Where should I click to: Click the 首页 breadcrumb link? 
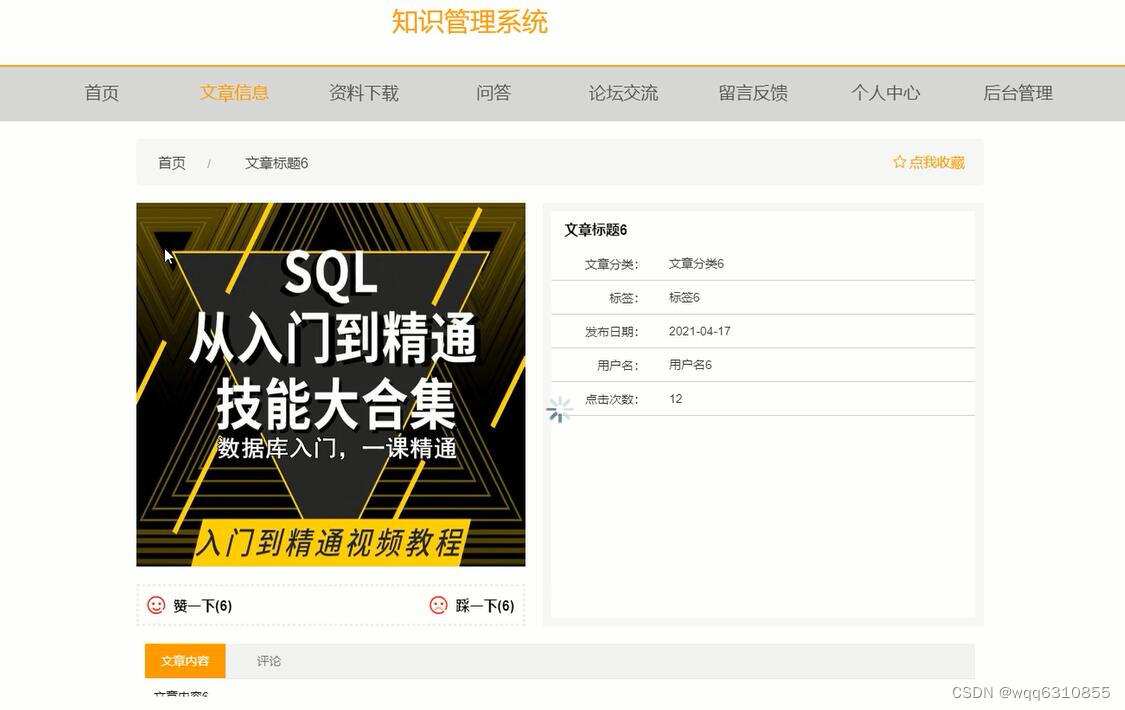[x=171, y=163]
